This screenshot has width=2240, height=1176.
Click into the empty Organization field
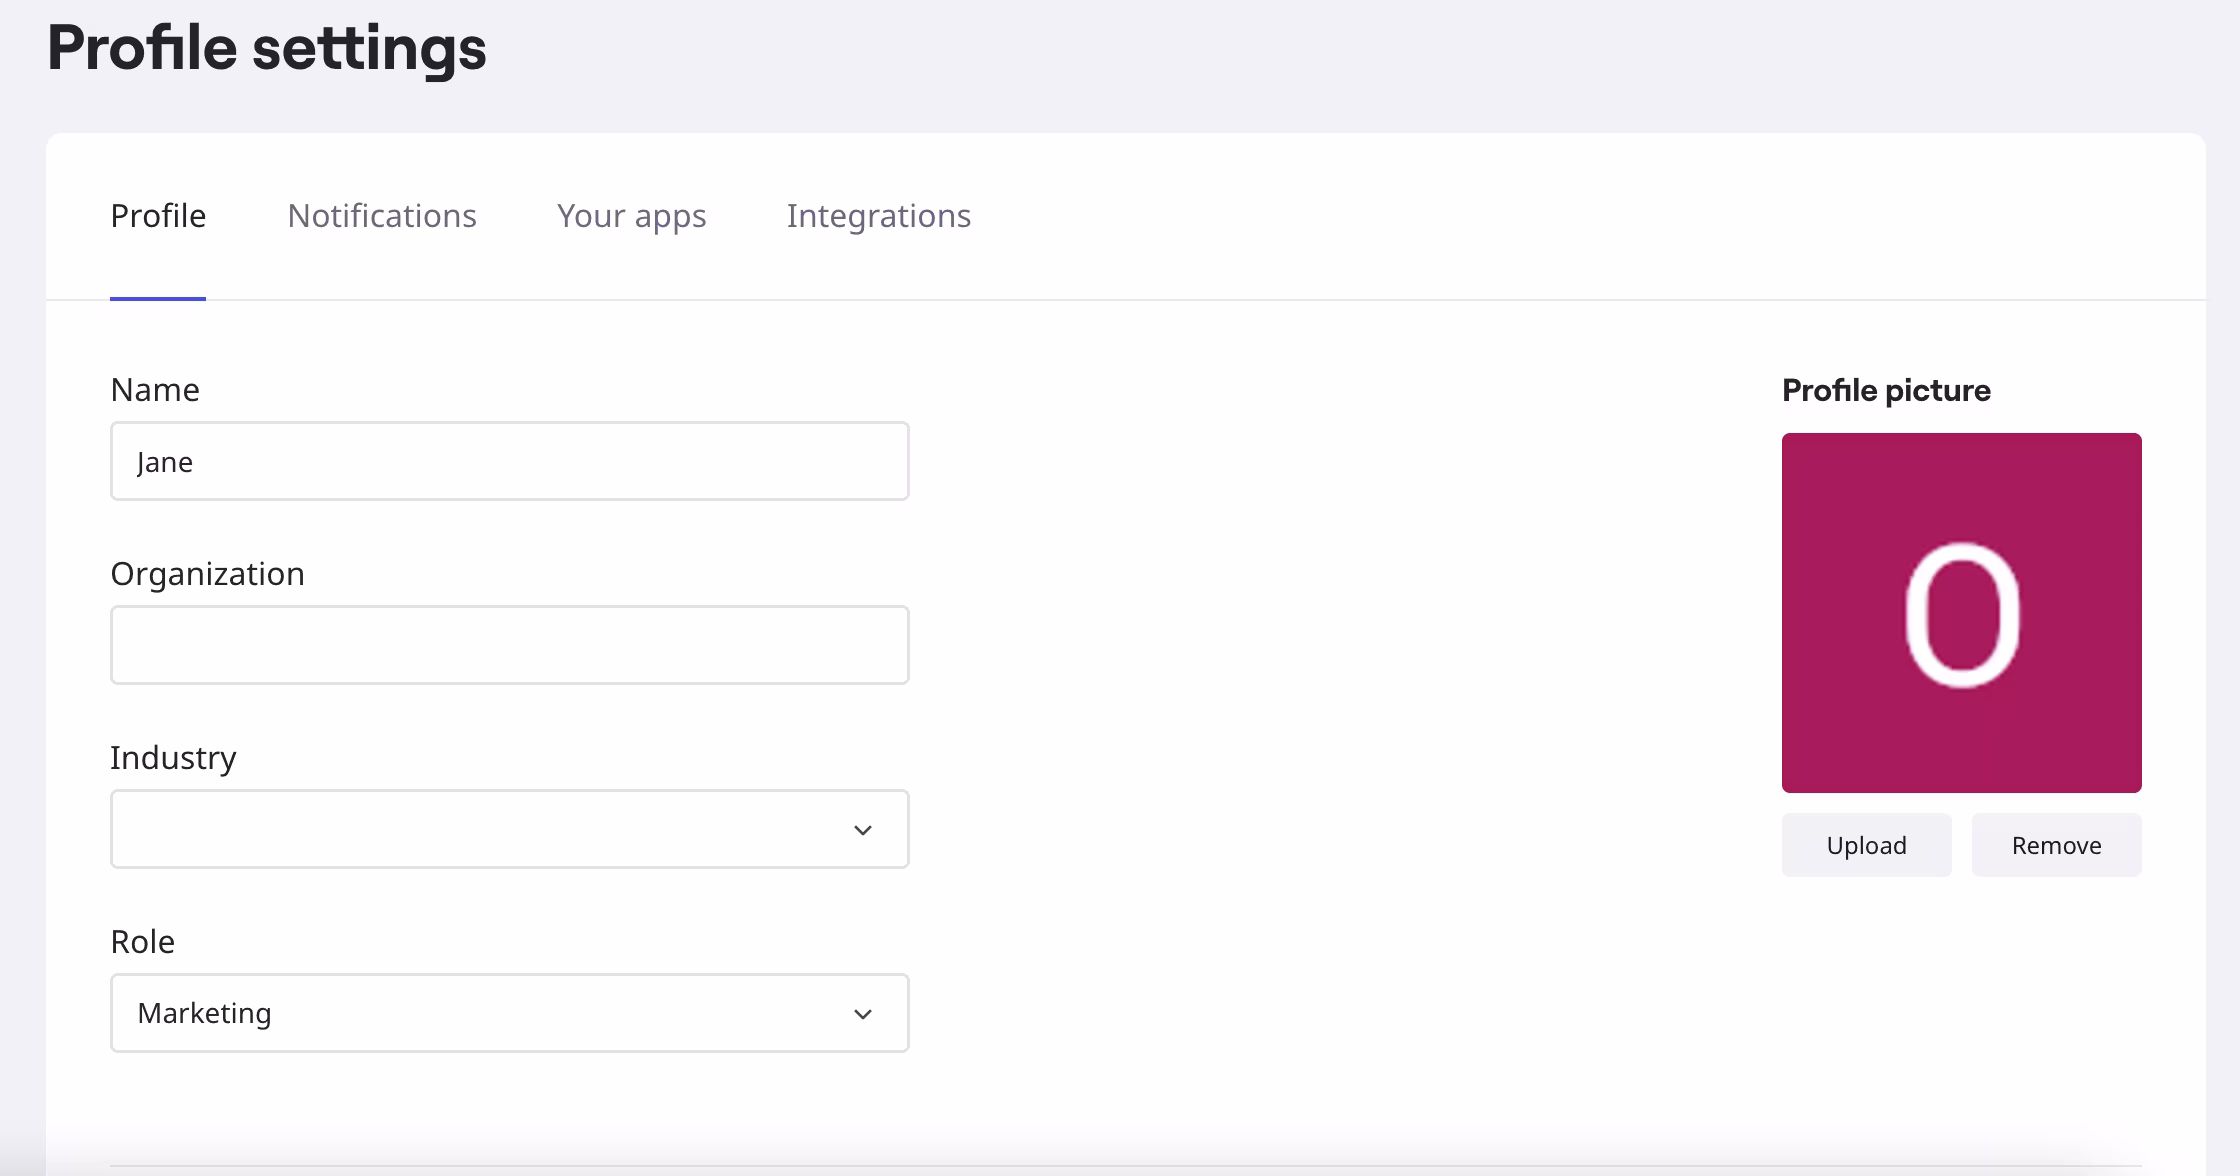tap(509, 646)
